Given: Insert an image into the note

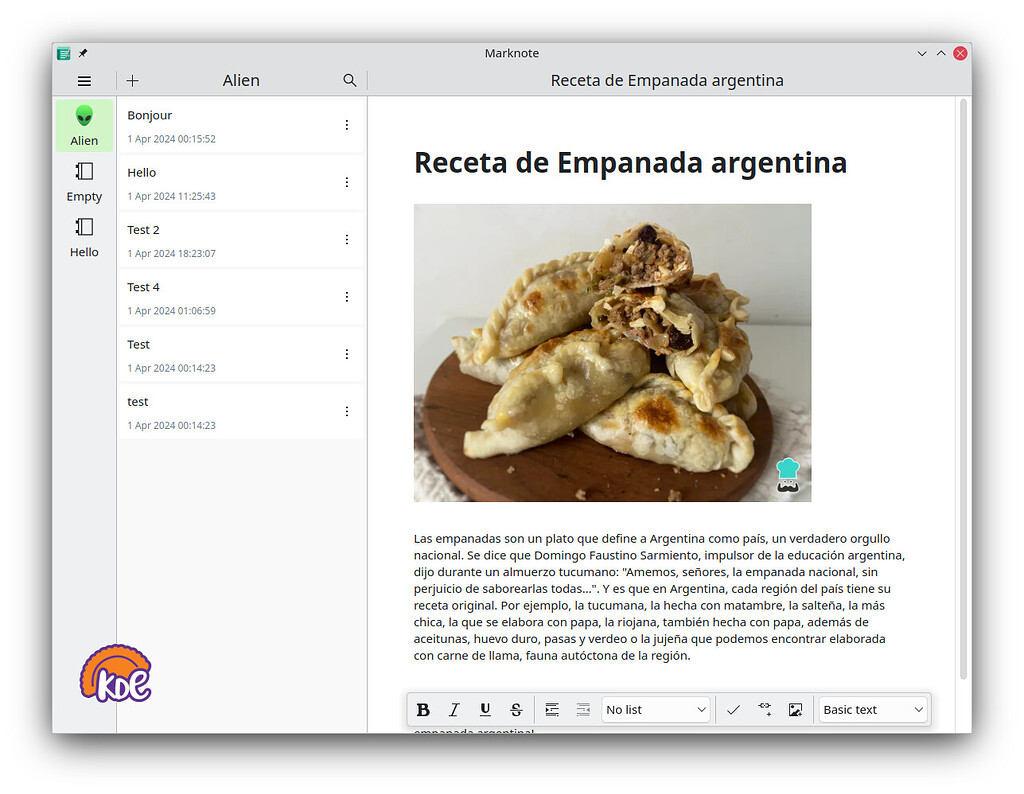Looking at the screenshot, I should pyautogui.click(x=795, y=710).
